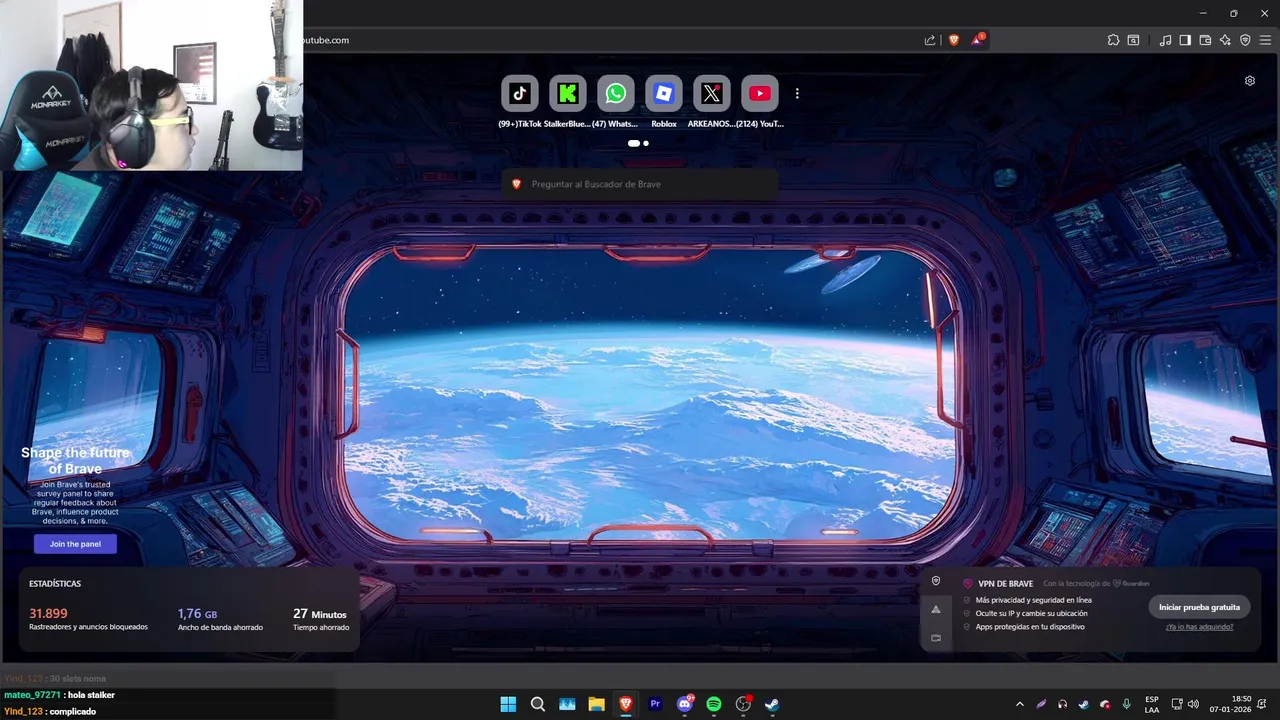Open the landscape wallpaper app in taskbar
This screenshot has height=720, width=1280.
(x=567, y=704)
